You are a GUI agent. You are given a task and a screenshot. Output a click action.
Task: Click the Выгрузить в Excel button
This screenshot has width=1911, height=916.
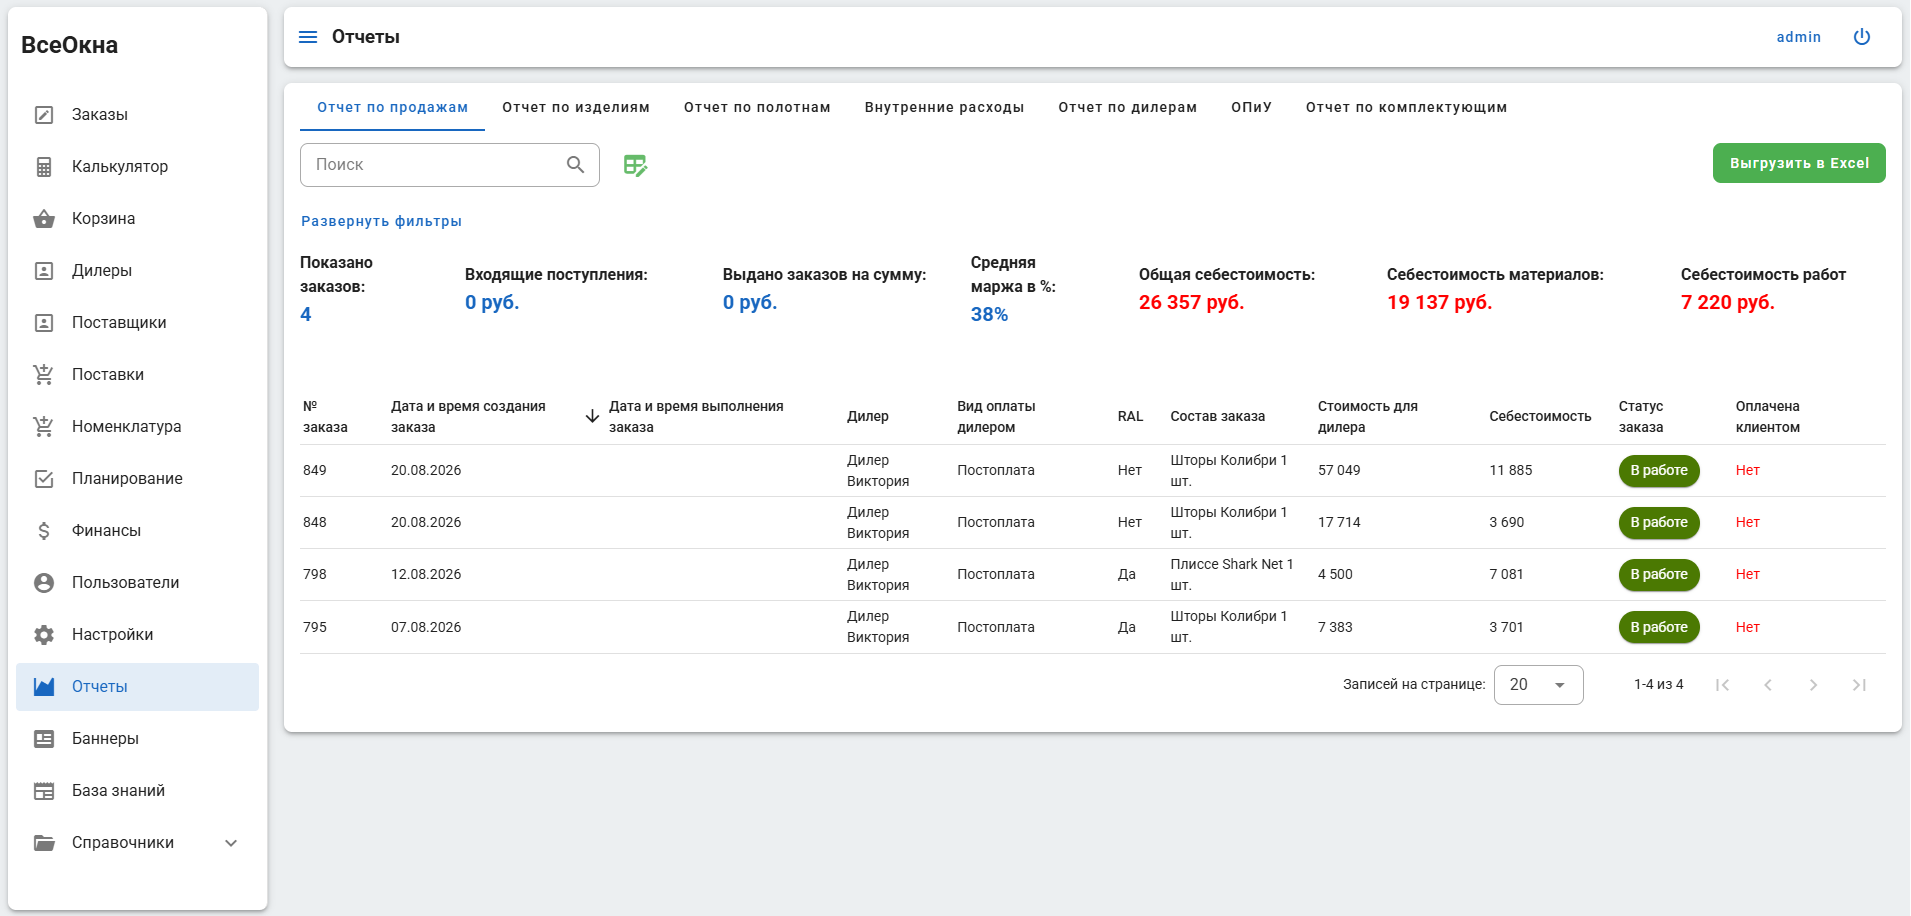1799,163
